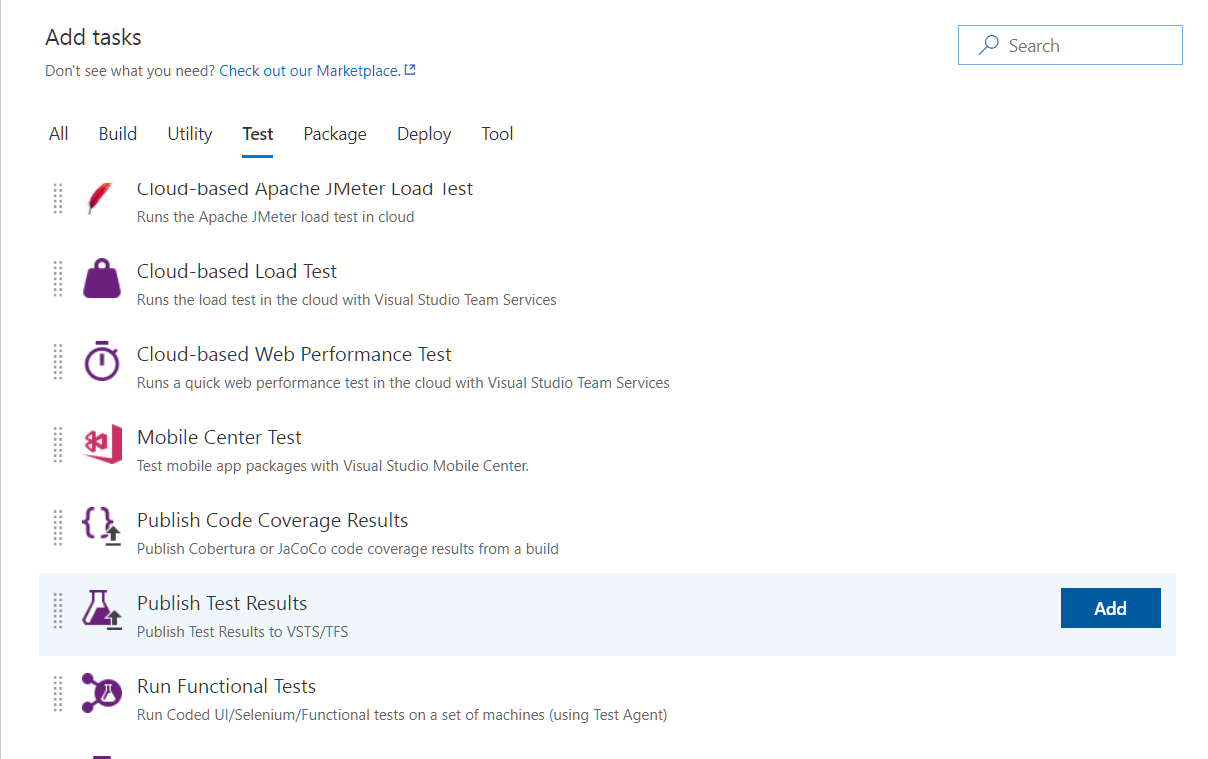Screen dimensions: 1208x759
Task: Grab the drag handle for Publish Test Results
Action: [58, 610]
